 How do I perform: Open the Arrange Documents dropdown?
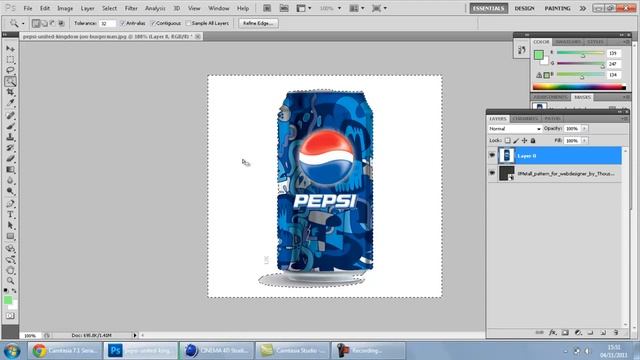357,8
